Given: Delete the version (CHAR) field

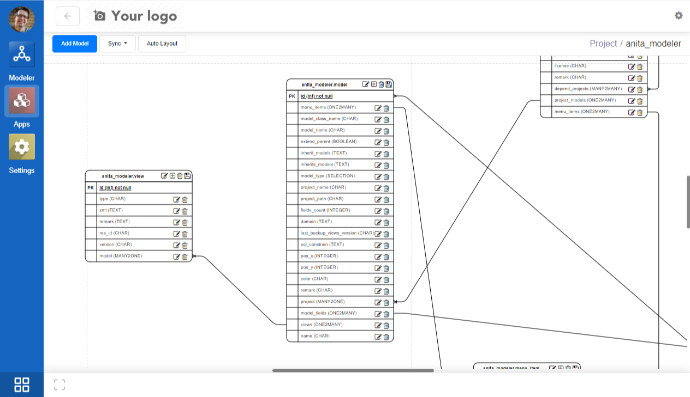Looking at the screenshot, I should 185,245.
